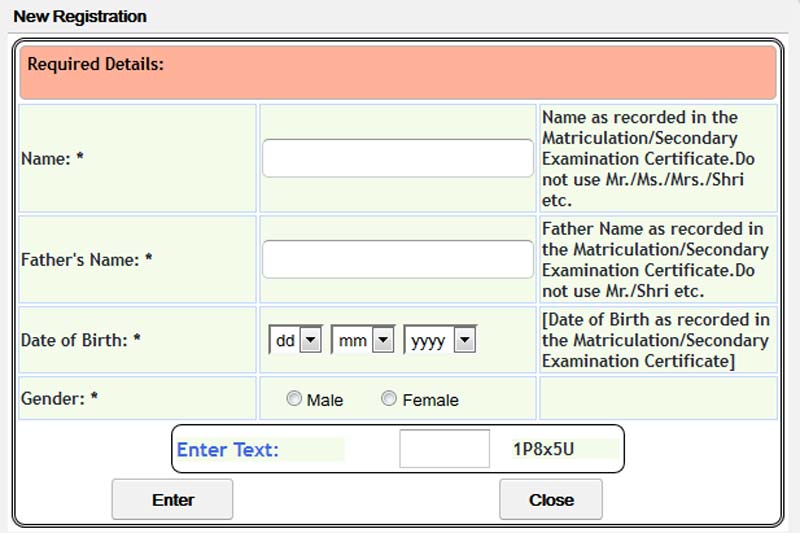Open the yyyy year dropdown
Image resolution: width=800 pixels, height=533 pixels.
[x=439, y=340]
